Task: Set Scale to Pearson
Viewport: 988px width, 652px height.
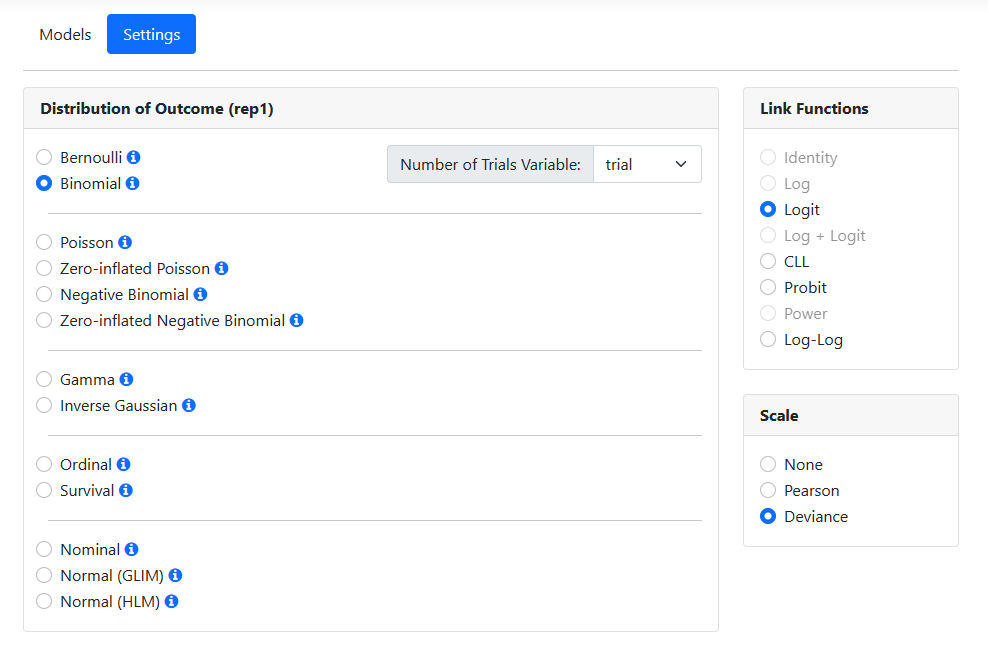Action: tap(768, 491)
